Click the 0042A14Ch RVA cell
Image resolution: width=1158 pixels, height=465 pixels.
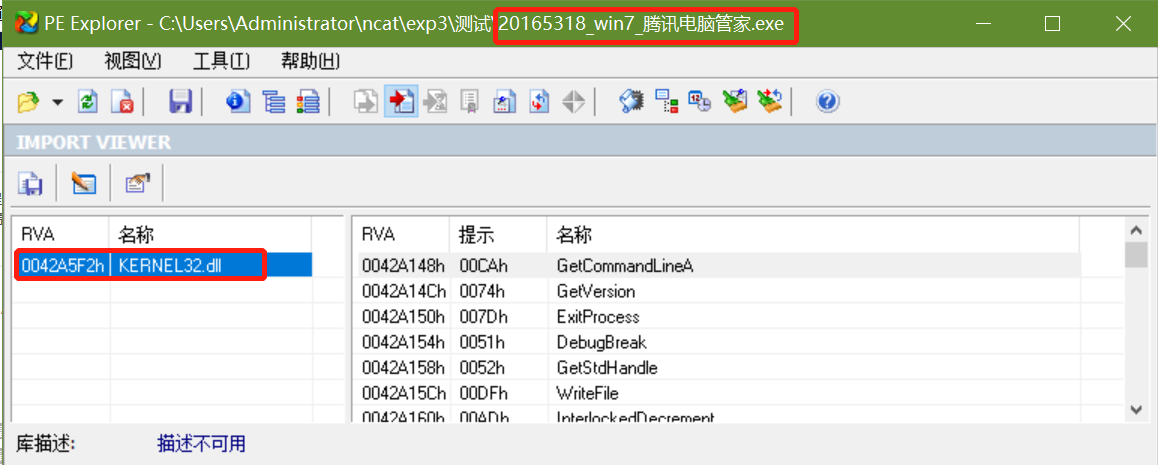pyautogui.click(x=403, y=291)
